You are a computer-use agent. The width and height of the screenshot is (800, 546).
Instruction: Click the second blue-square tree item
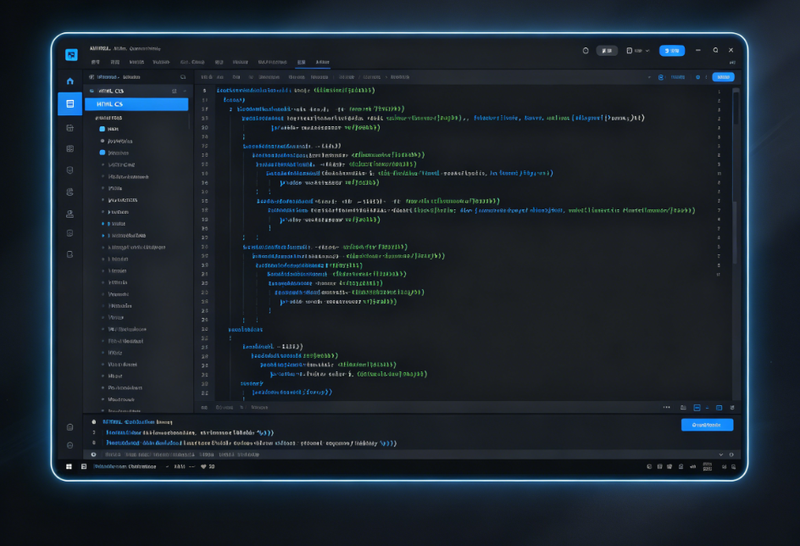point(102,153)
